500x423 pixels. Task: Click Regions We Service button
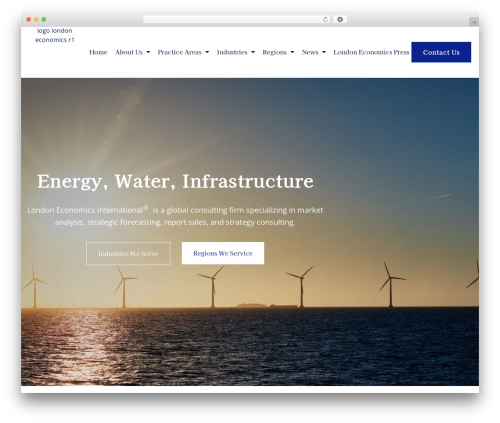pos(223,253)
